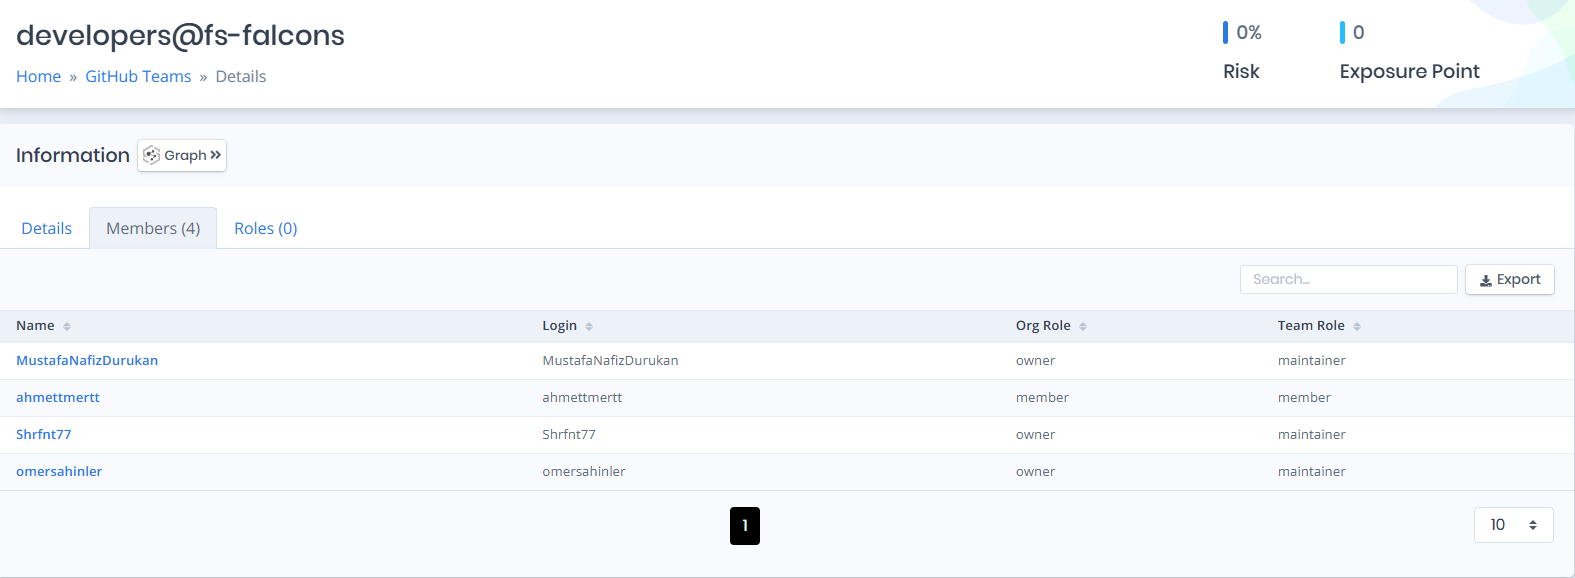The image size is (1575, 578).
Task: Open the page size 10 dropdown
Action: click(1513, 525)
